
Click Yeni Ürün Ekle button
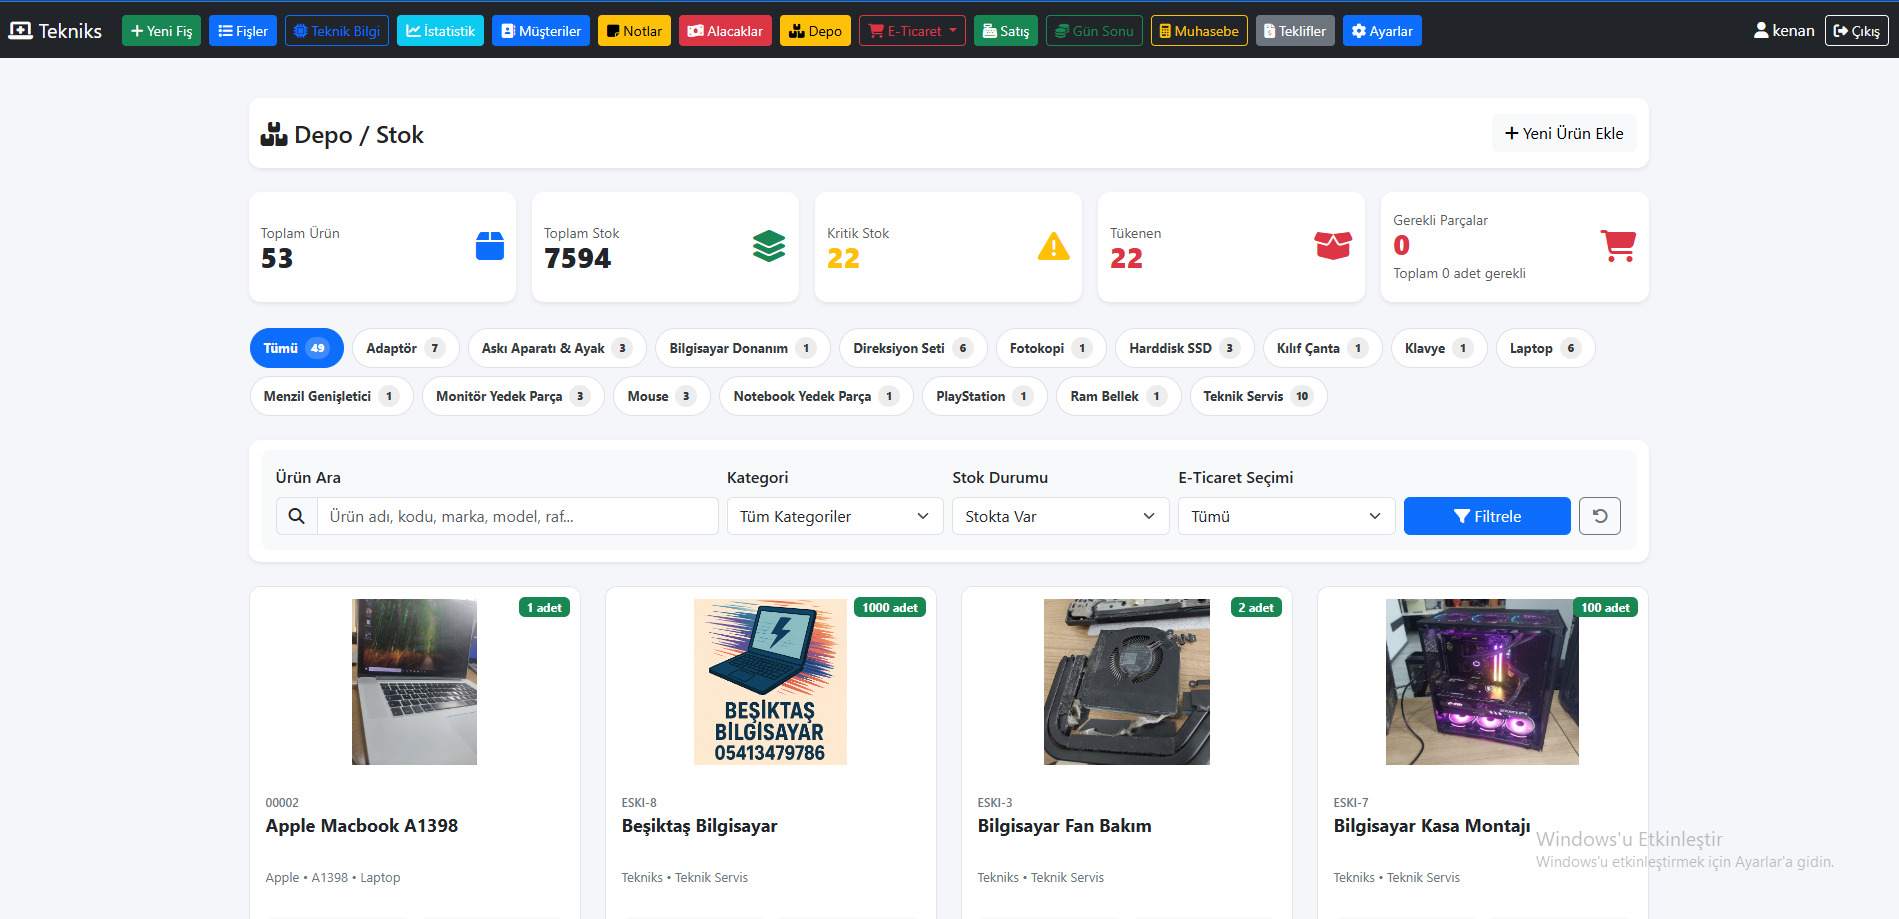tap(1564, 133)
